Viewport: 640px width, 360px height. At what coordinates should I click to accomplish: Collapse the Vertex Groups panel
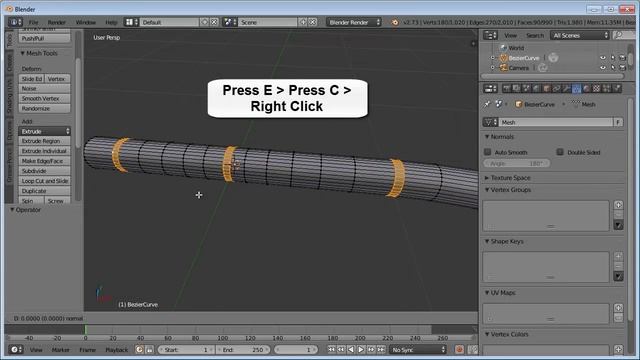507,190
